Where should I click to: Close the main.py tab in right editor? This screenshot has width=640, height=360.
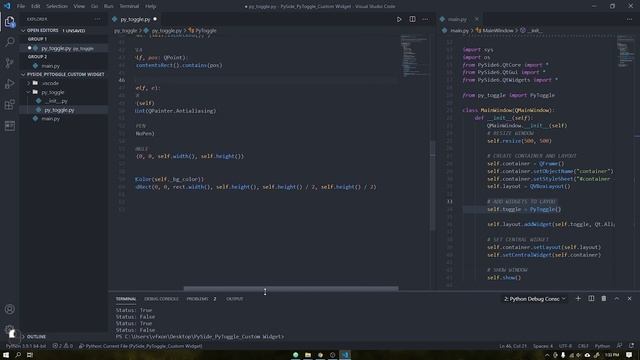476,19
